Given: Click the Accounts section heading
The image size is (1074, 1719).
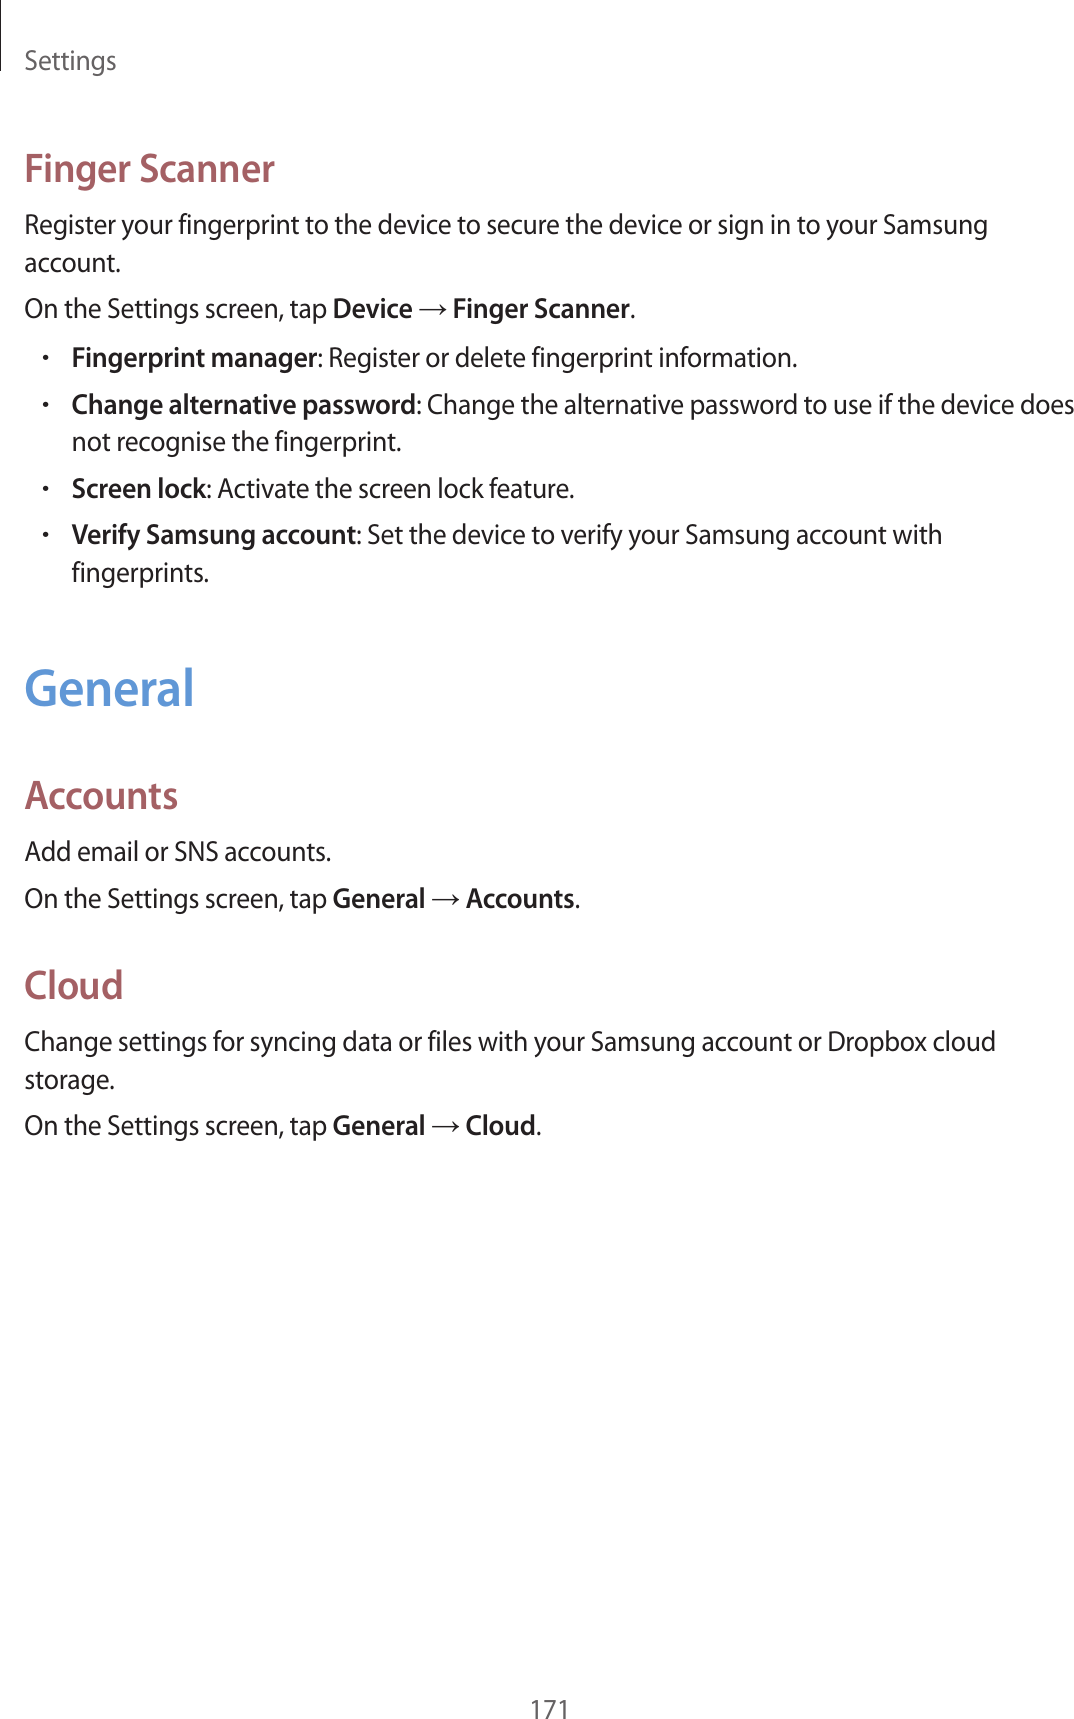Looking at the screenshot, I should (101, 796).
